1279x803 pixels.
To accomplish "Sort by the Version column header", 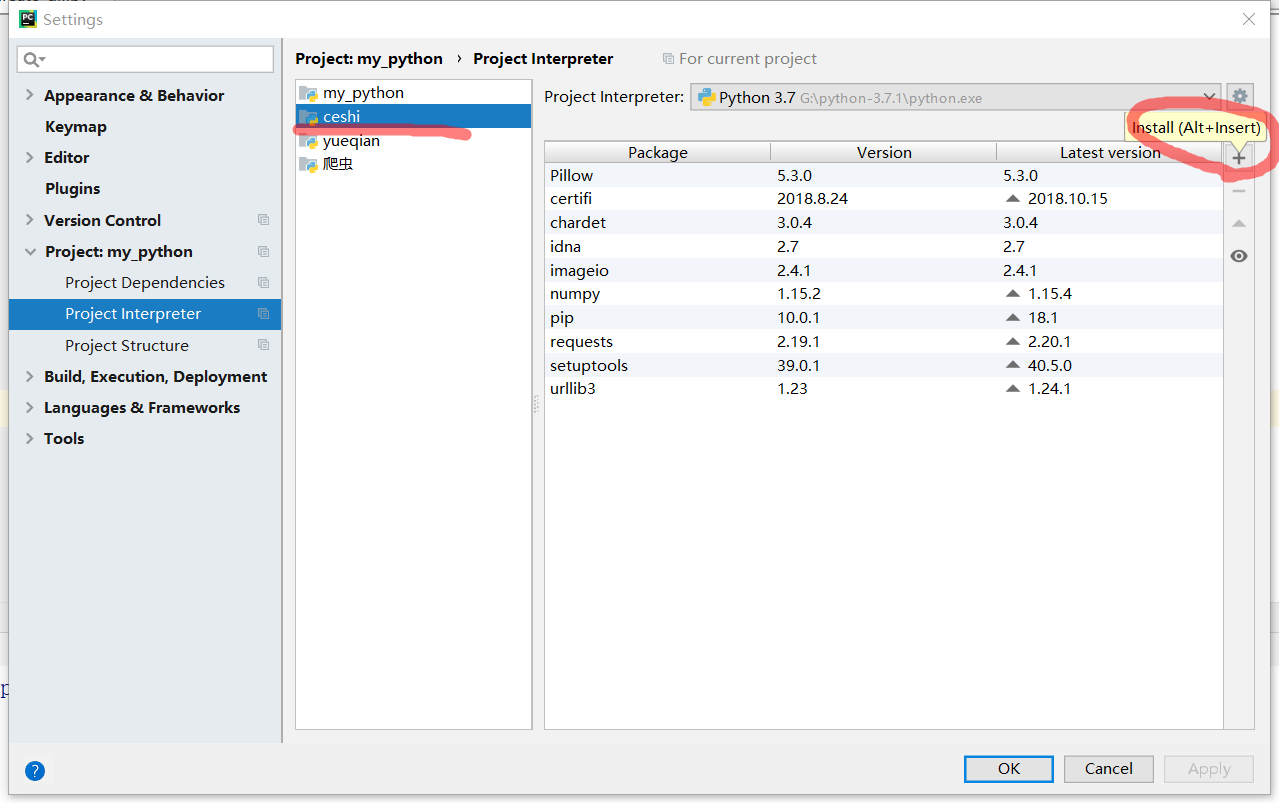I will [884, 152].
